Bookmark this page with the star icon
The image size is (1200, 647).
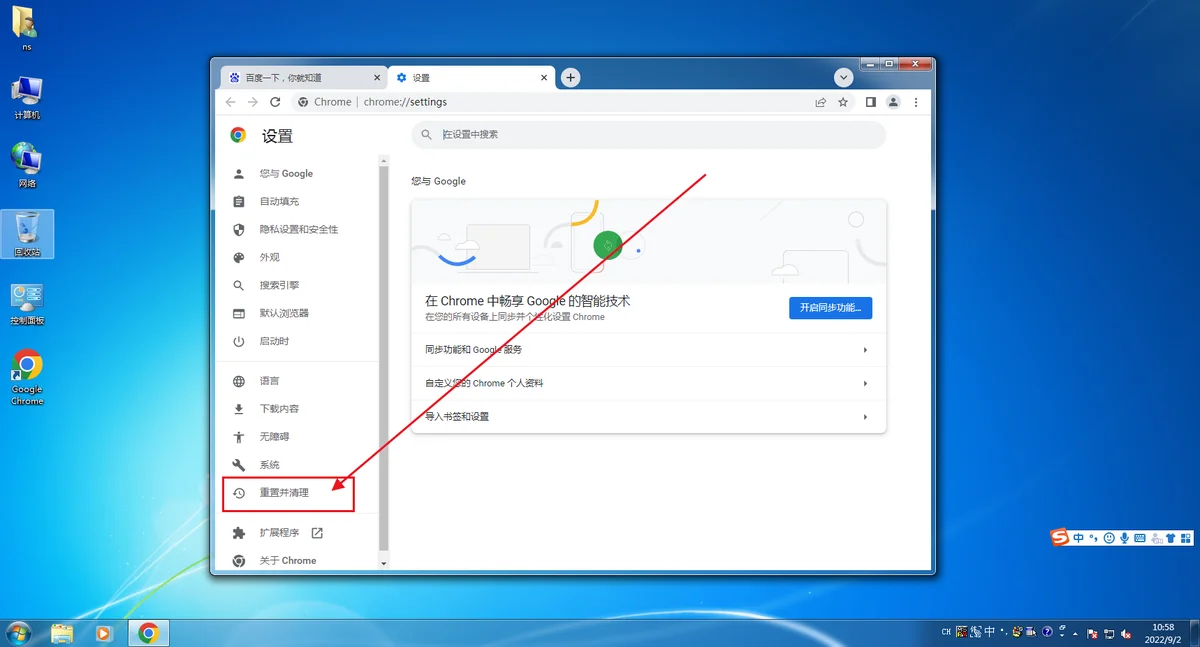[x=843, y=102]
